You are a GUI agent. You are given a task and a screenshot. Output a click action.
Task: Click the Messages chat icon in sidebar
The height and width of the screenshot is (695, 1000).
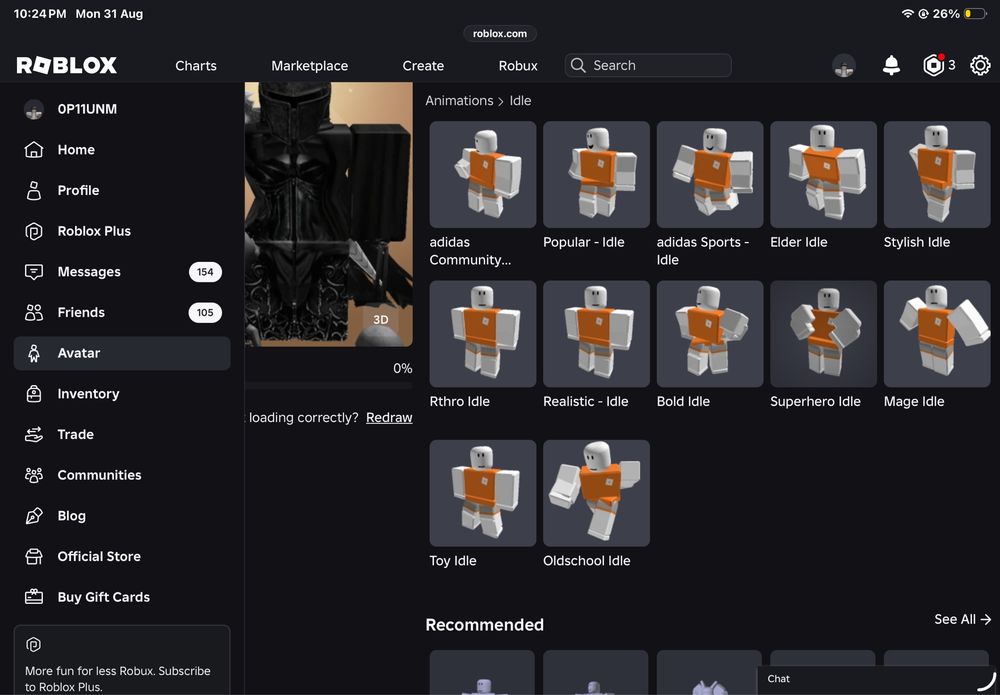pos(34,272)
